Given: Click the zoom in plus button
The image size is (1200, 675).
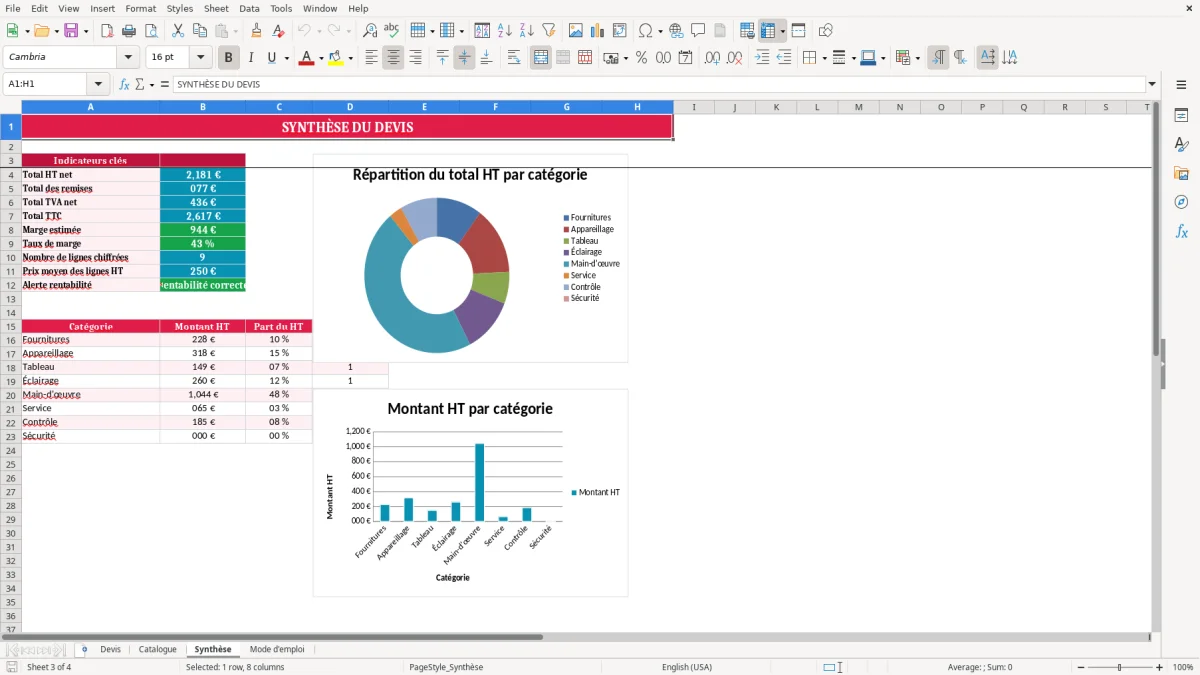Looking at the screenshot, I should tap(1160, 667).
